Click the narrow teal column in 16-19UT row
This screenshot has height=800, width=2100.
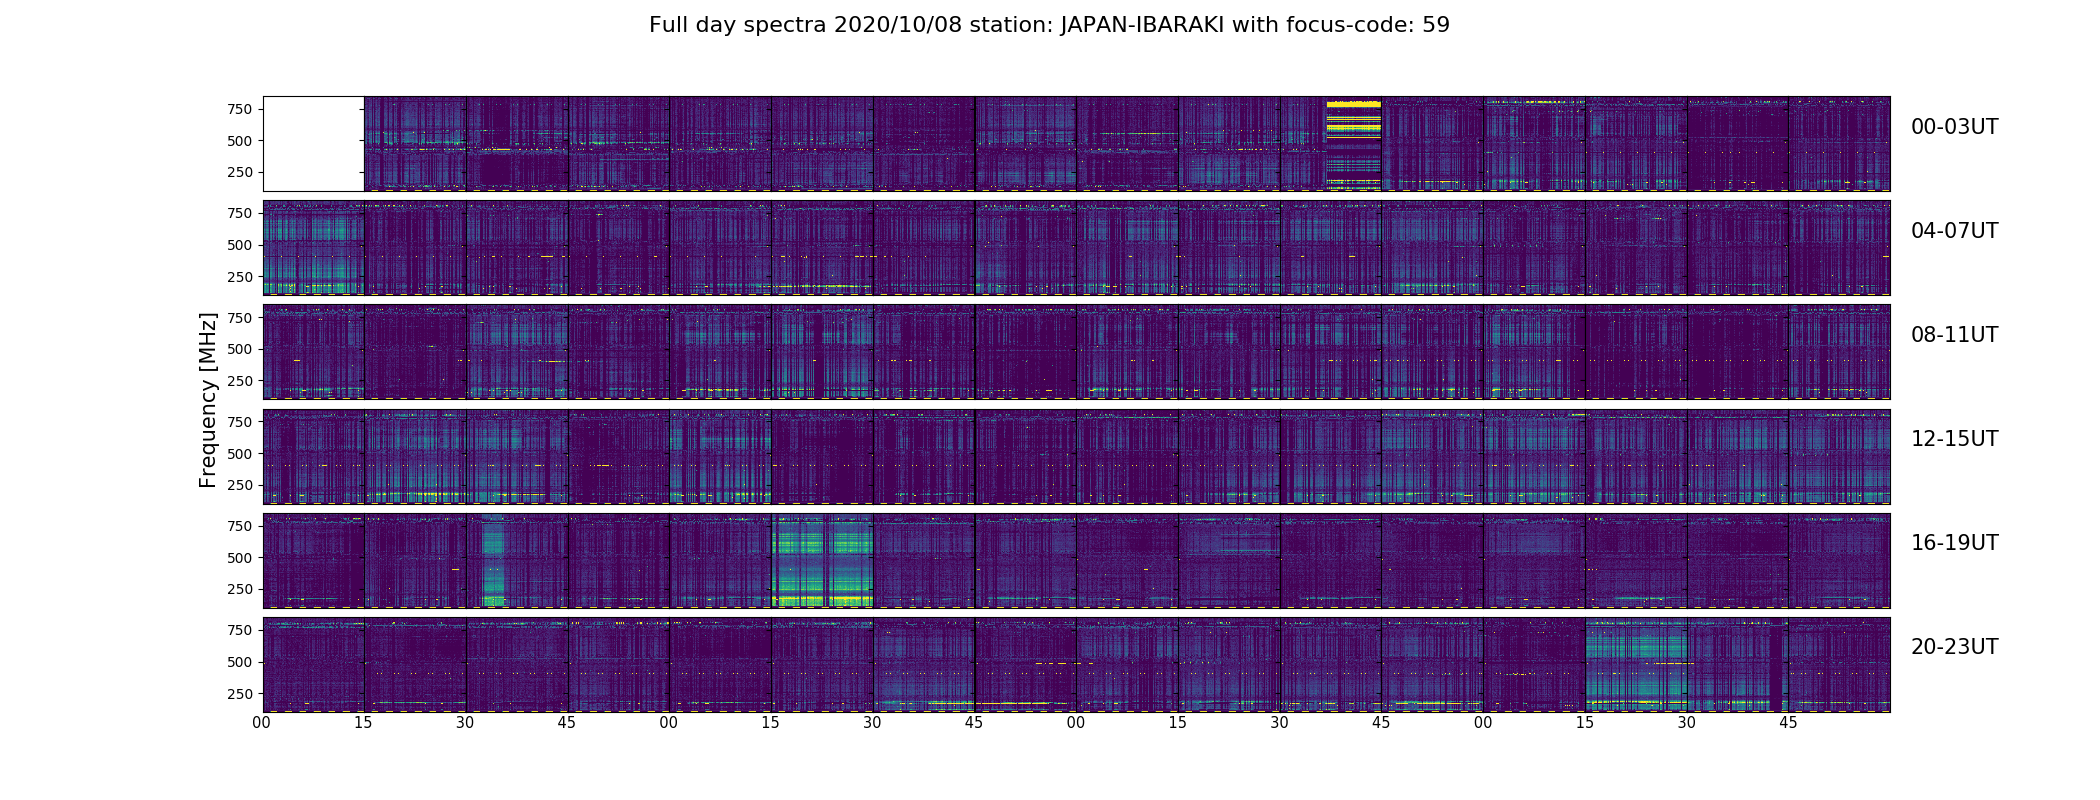coord(493,561)
